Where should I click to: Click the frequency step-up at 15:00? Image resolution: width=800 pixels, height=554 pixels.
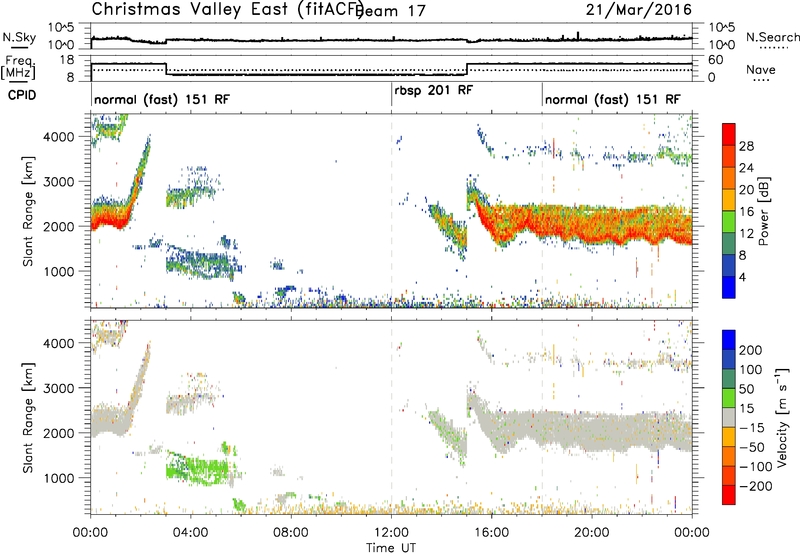(467, 69)
